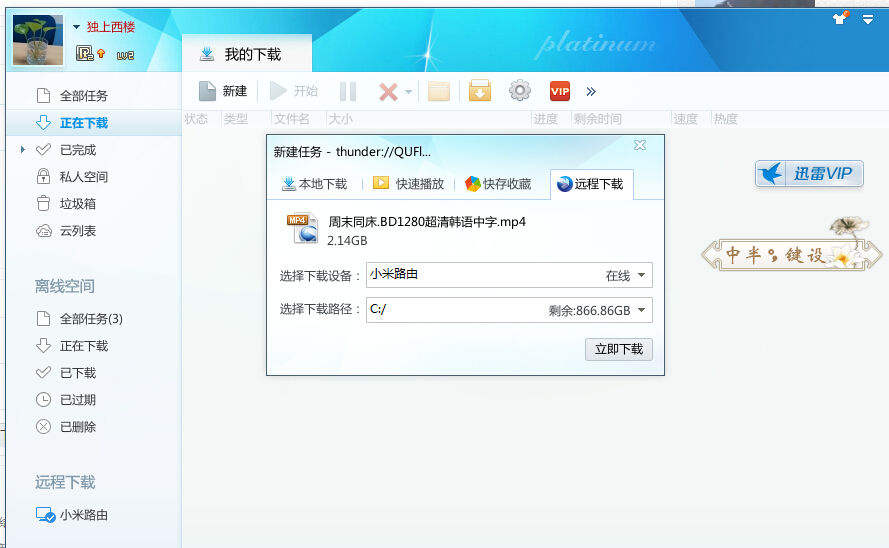Click the 迅雷VIP banner button
Image resolution: width=889 pixels, height=548 pixels.
(x=809, y=173)
